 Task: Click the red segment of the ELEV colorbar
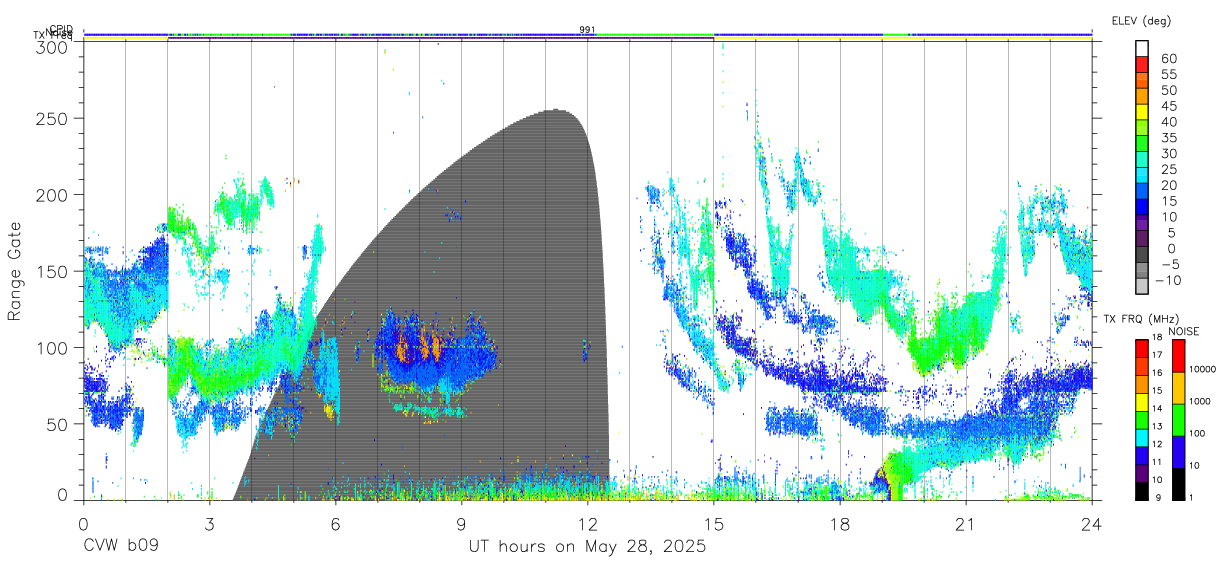(1141, 66)
